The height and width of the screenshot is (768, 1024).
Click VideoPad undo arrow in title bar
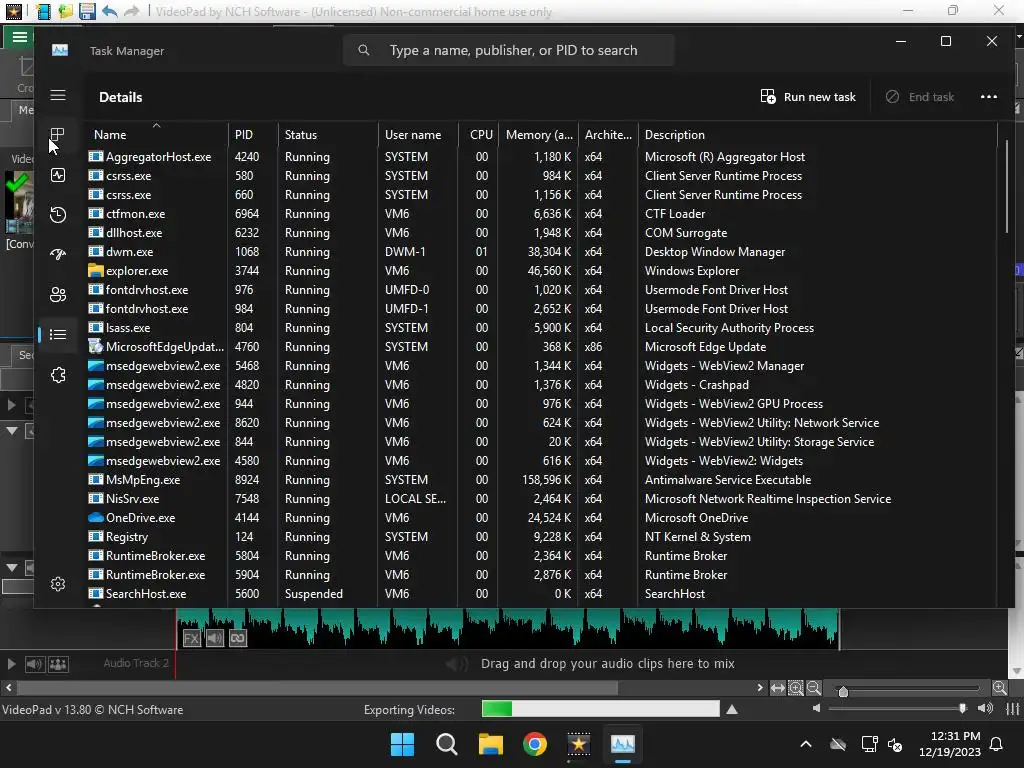pos(110,11)
